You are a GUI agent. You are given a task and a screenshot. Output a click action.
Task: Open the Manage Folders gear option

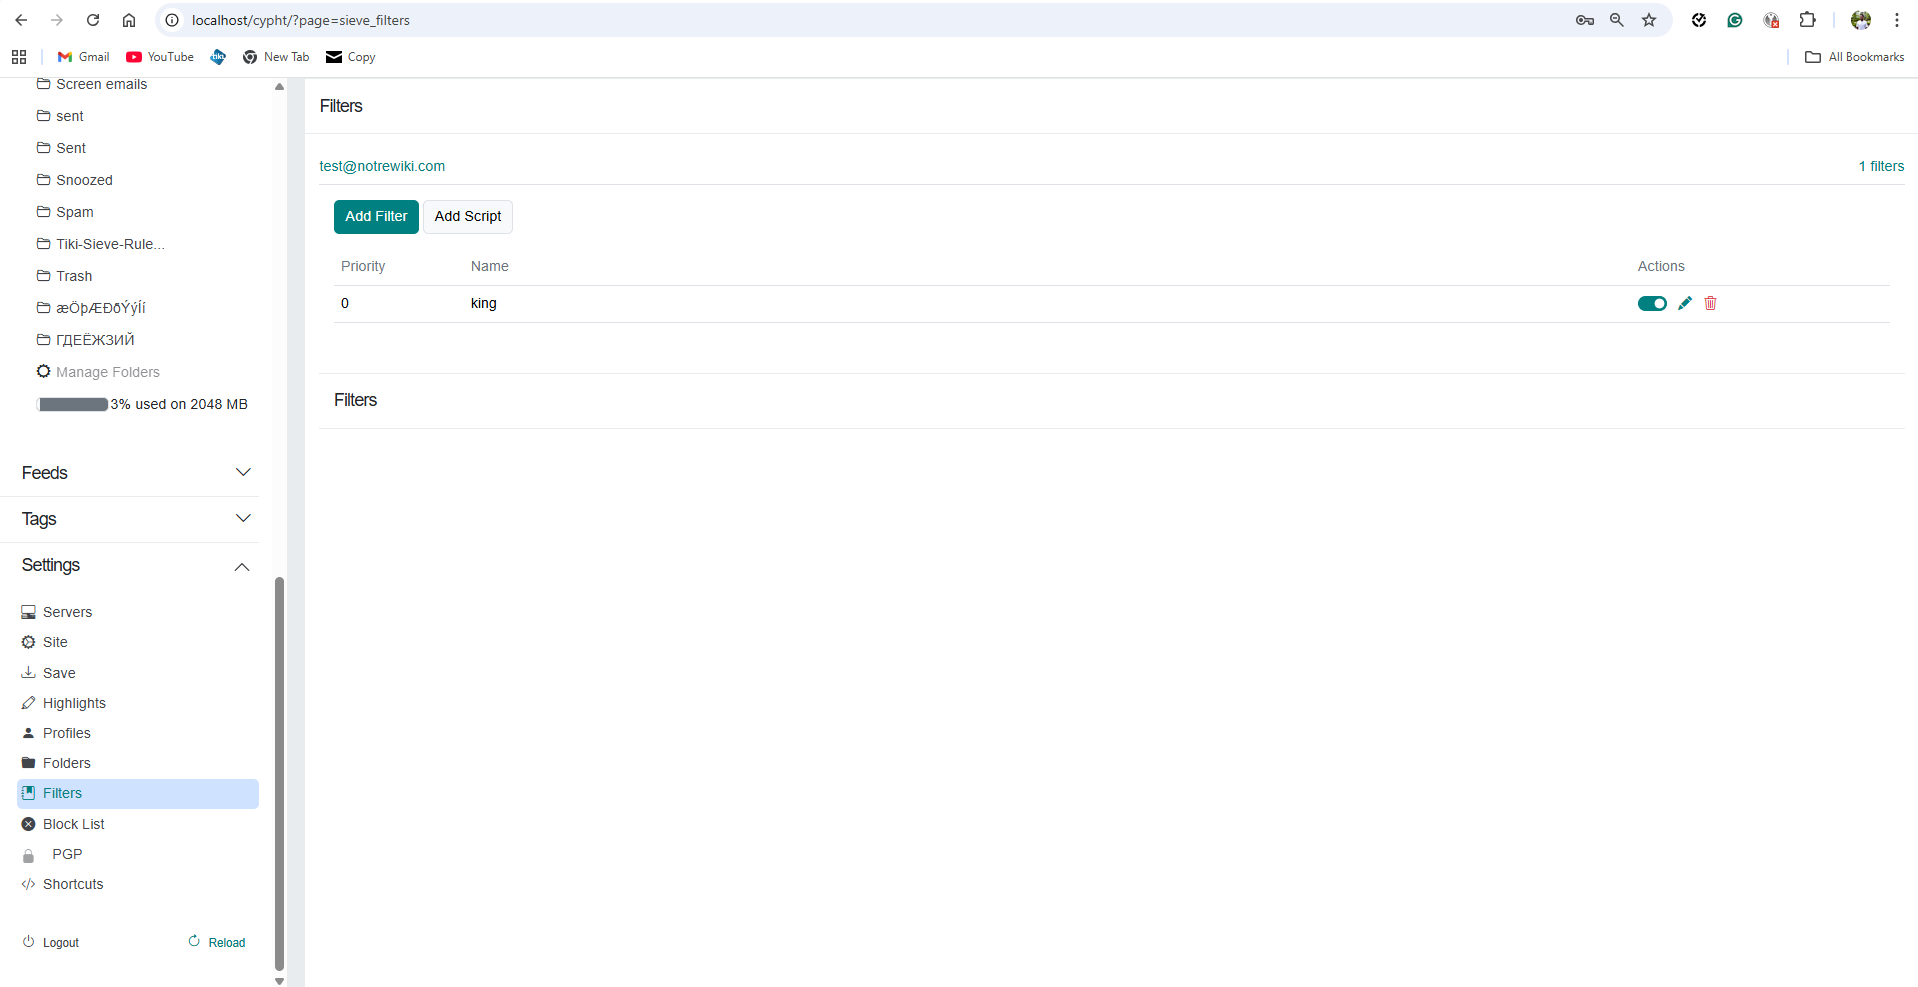pyautogui.click(x=107, y=371)
